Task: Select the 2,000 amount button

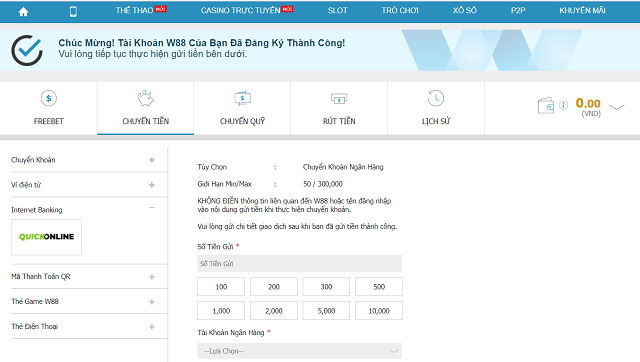Action: pos(273,311)
